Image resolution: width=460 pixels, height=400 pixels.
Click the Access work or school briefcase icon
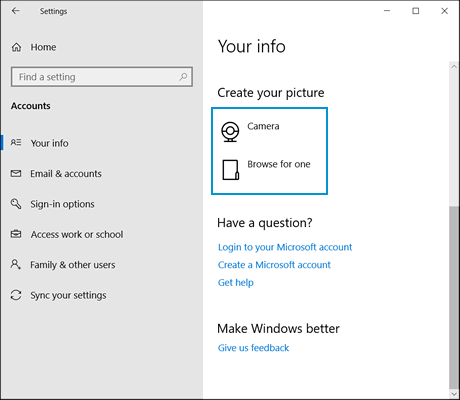click(x=16, y=234)
